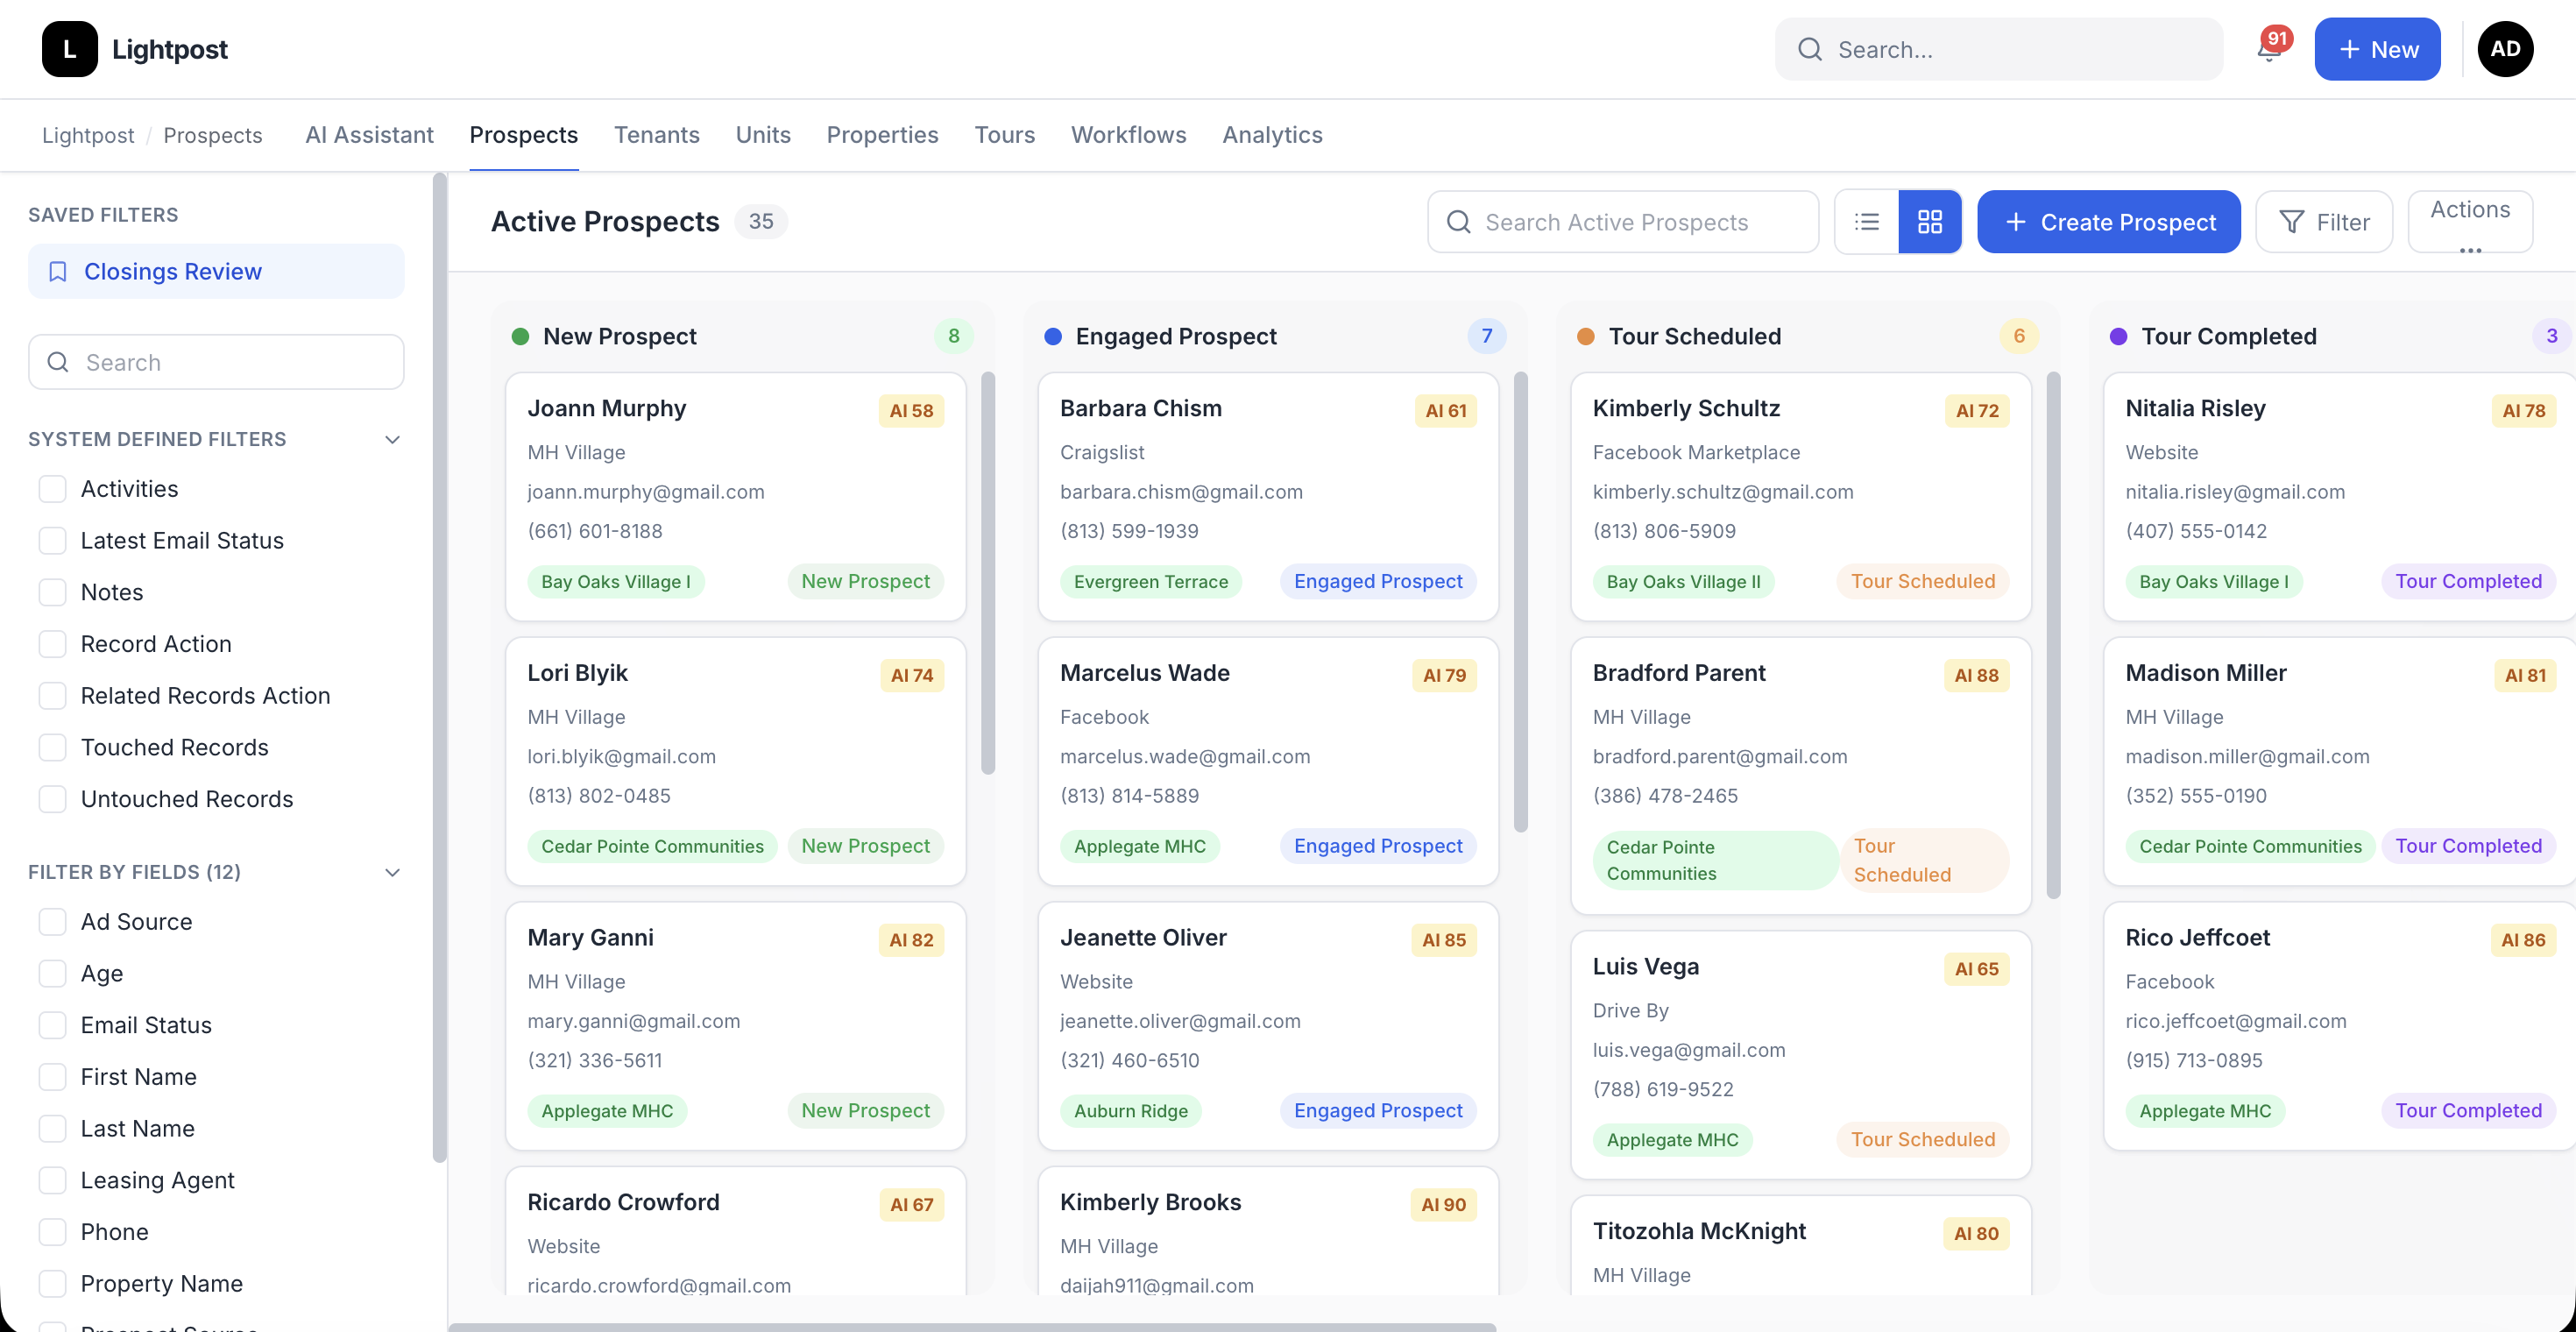Click the AI 72 badge on Kimberly Schultz
The image size is (2576, 1332).
1977,411
